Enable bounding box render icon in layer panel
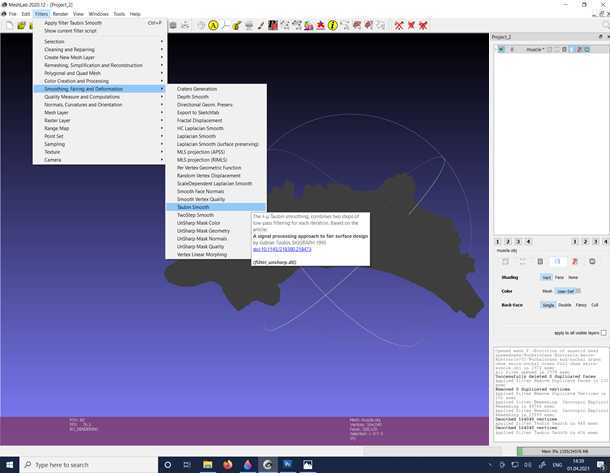Screen dimensions: 610x473 [x=505, y=261]
